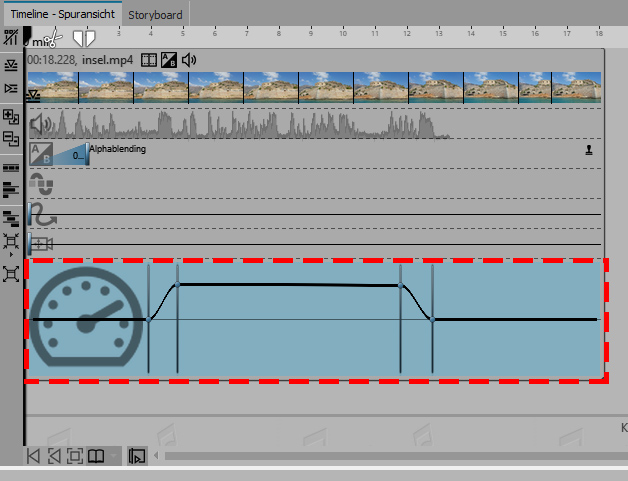
Task: Click the blue handle starting the motion path track
Action: [x=30, y=214]
